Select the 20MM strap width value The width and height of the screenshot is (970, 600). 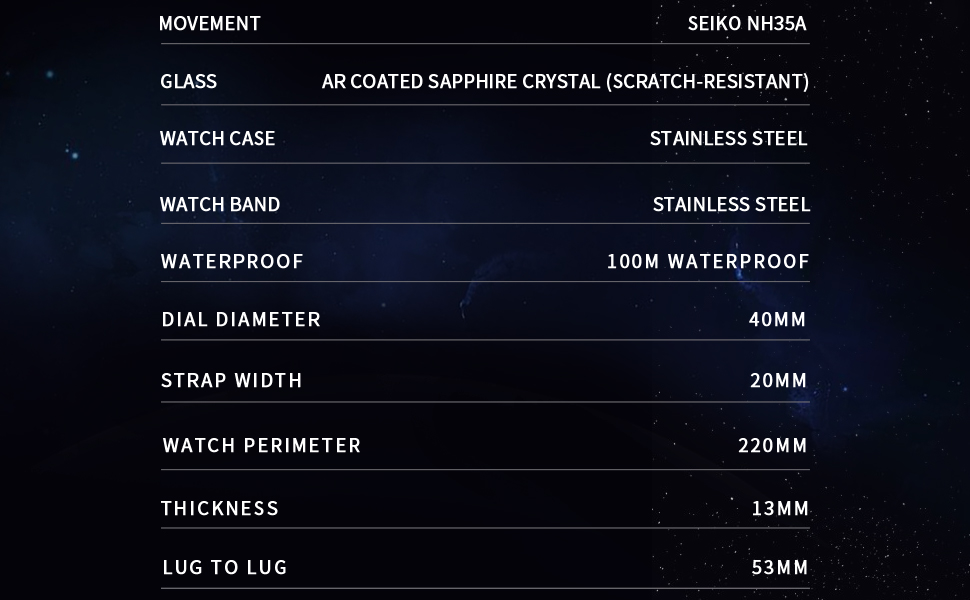[778, 380]
